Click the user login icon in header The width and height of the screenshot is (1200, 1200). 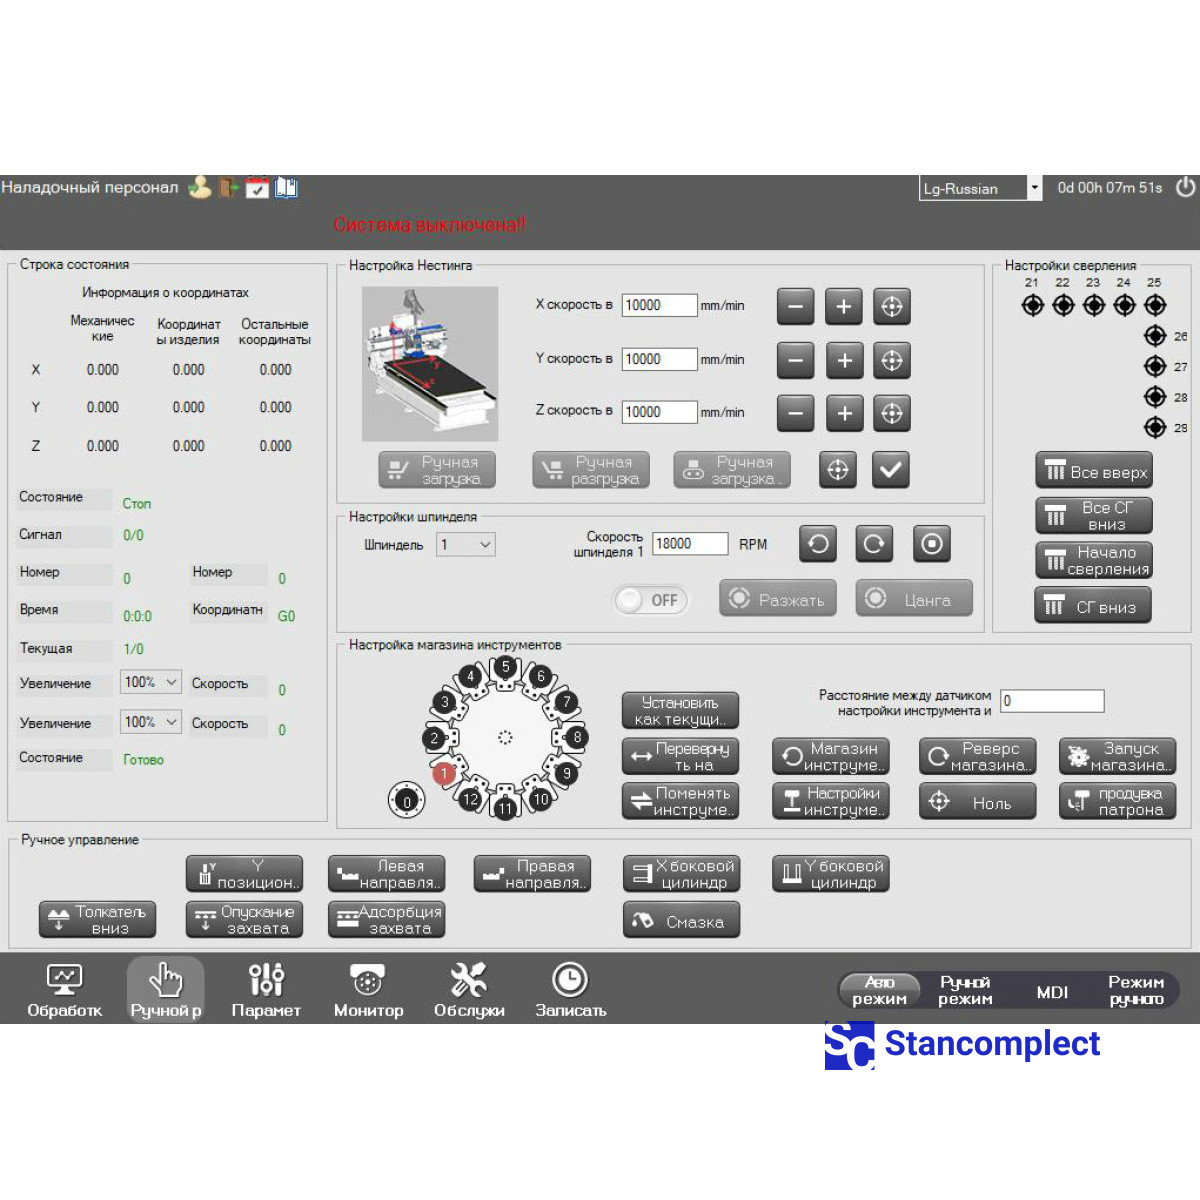click(x=200, y=187)
